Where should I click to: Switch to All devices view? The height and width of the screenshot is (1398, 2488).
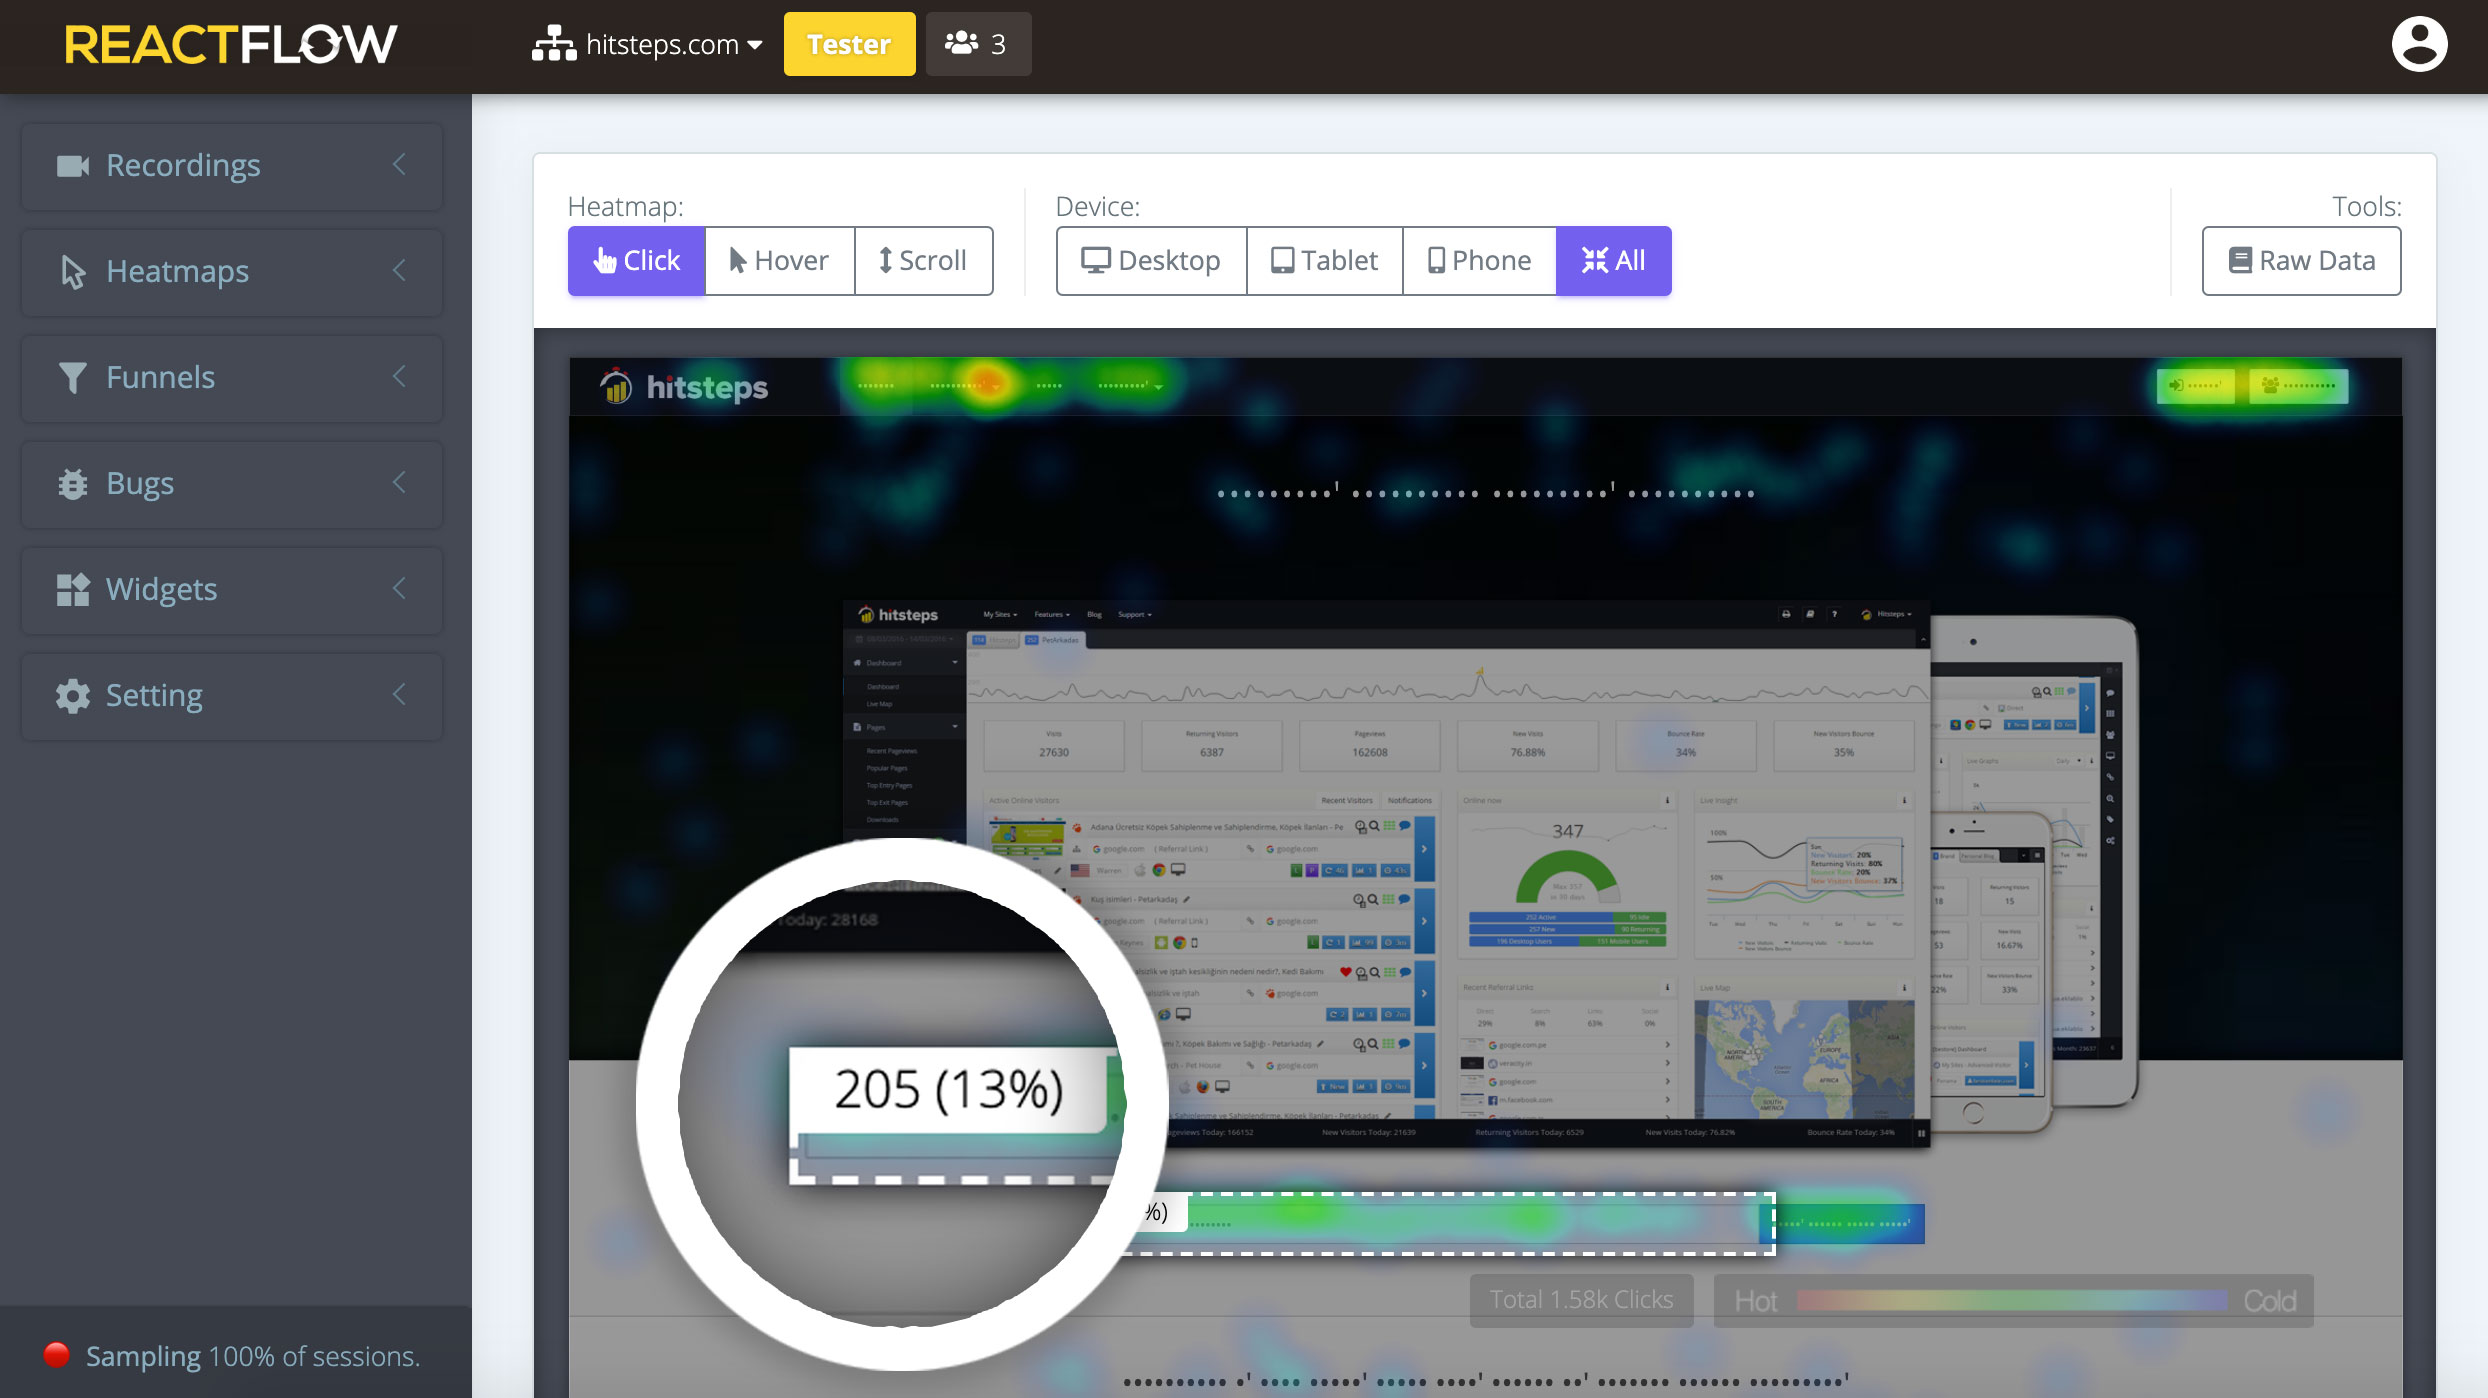coord(1610,260)
